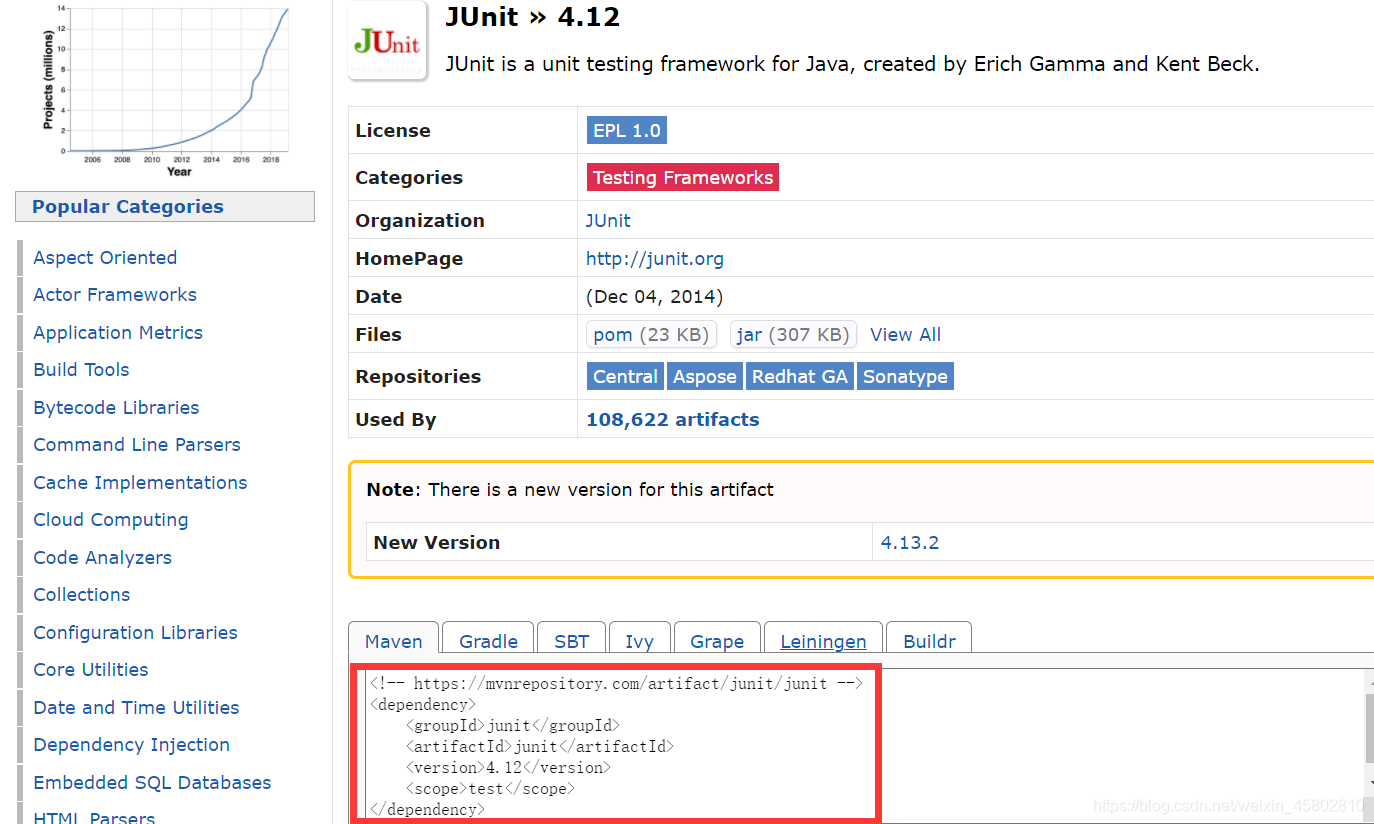Open the EPL 1.0 license tag

pos(627,131)
